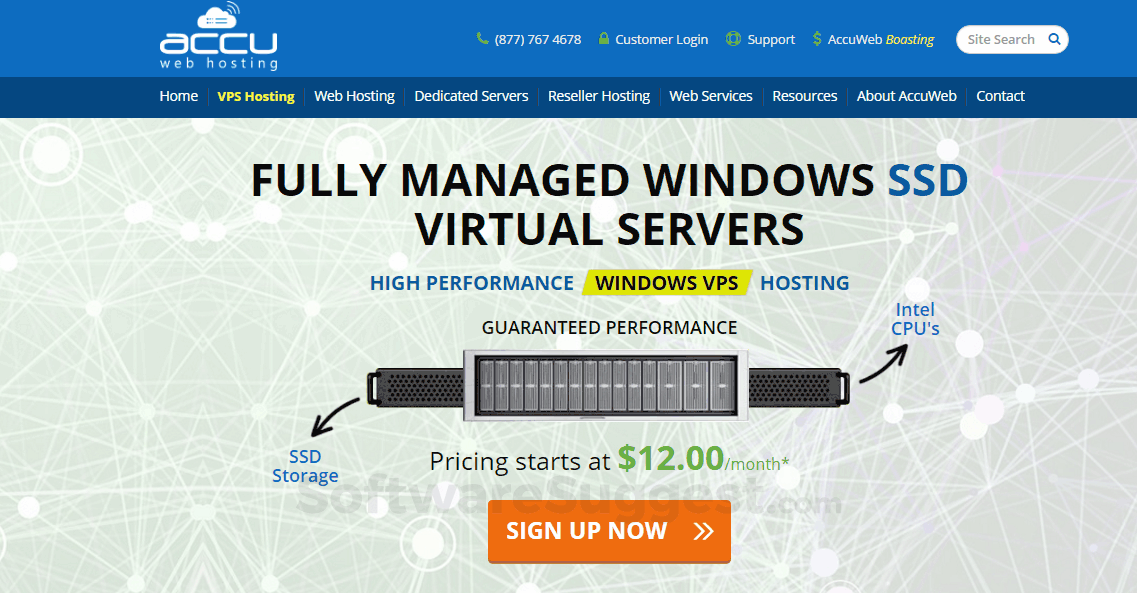Click the Customer Login link
Viewport: 1137px width, 593px height.
(x=661, y=39)
